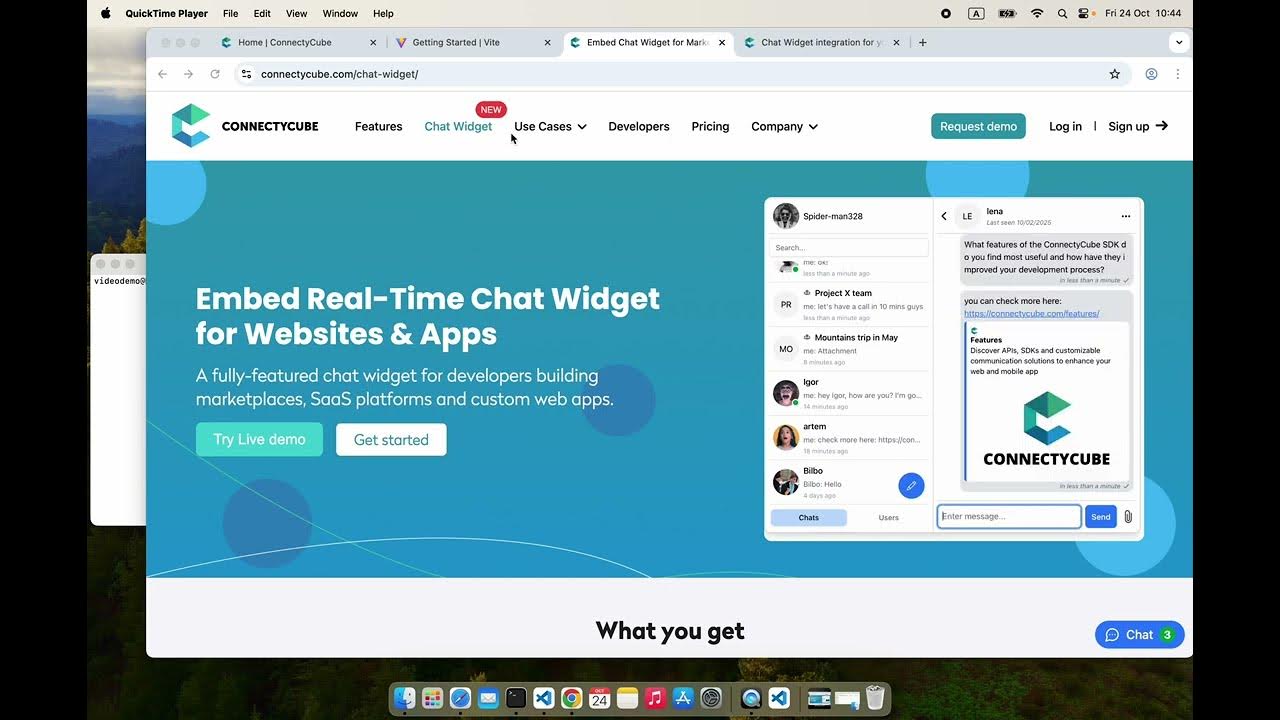Switch to the Users tab in the chat widget
1280x720 pixels.
[x=888, y=517]
